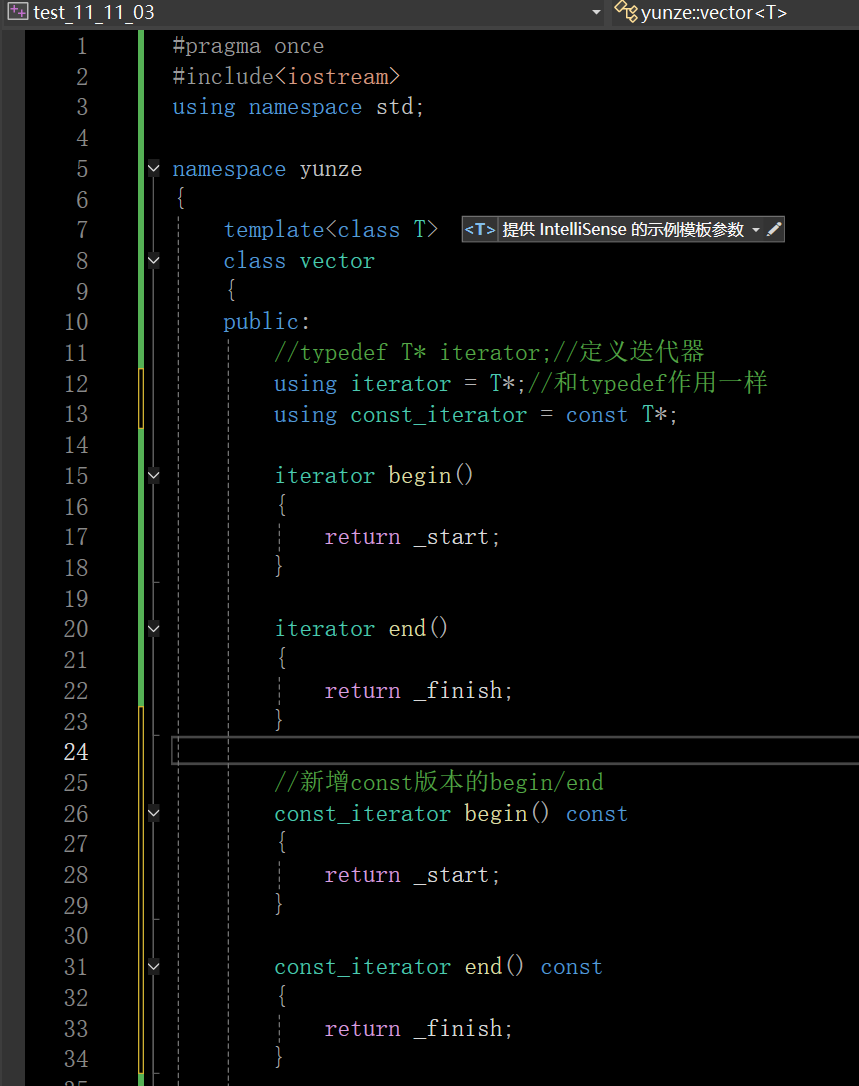Image resolution: width=859 pixels, height=1086 pixels.
Task: Click the empty current line 24 editor area
Action: click(515, 751)
